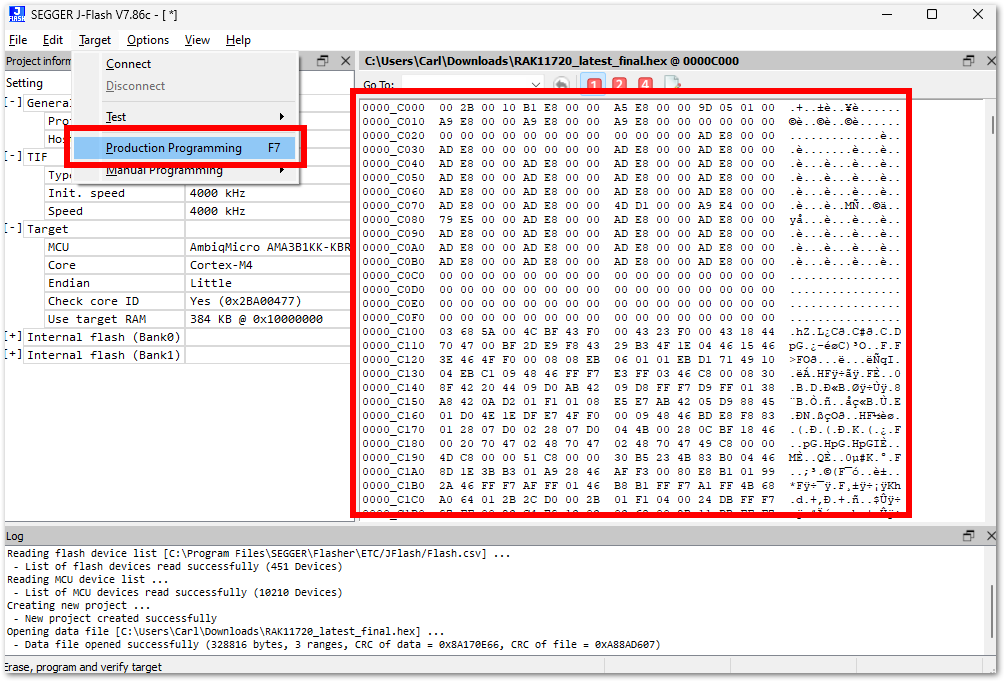The image size is (1005, 682).
Task: Open the File menu
Action: pyautogui.click(x=18, y=40)
